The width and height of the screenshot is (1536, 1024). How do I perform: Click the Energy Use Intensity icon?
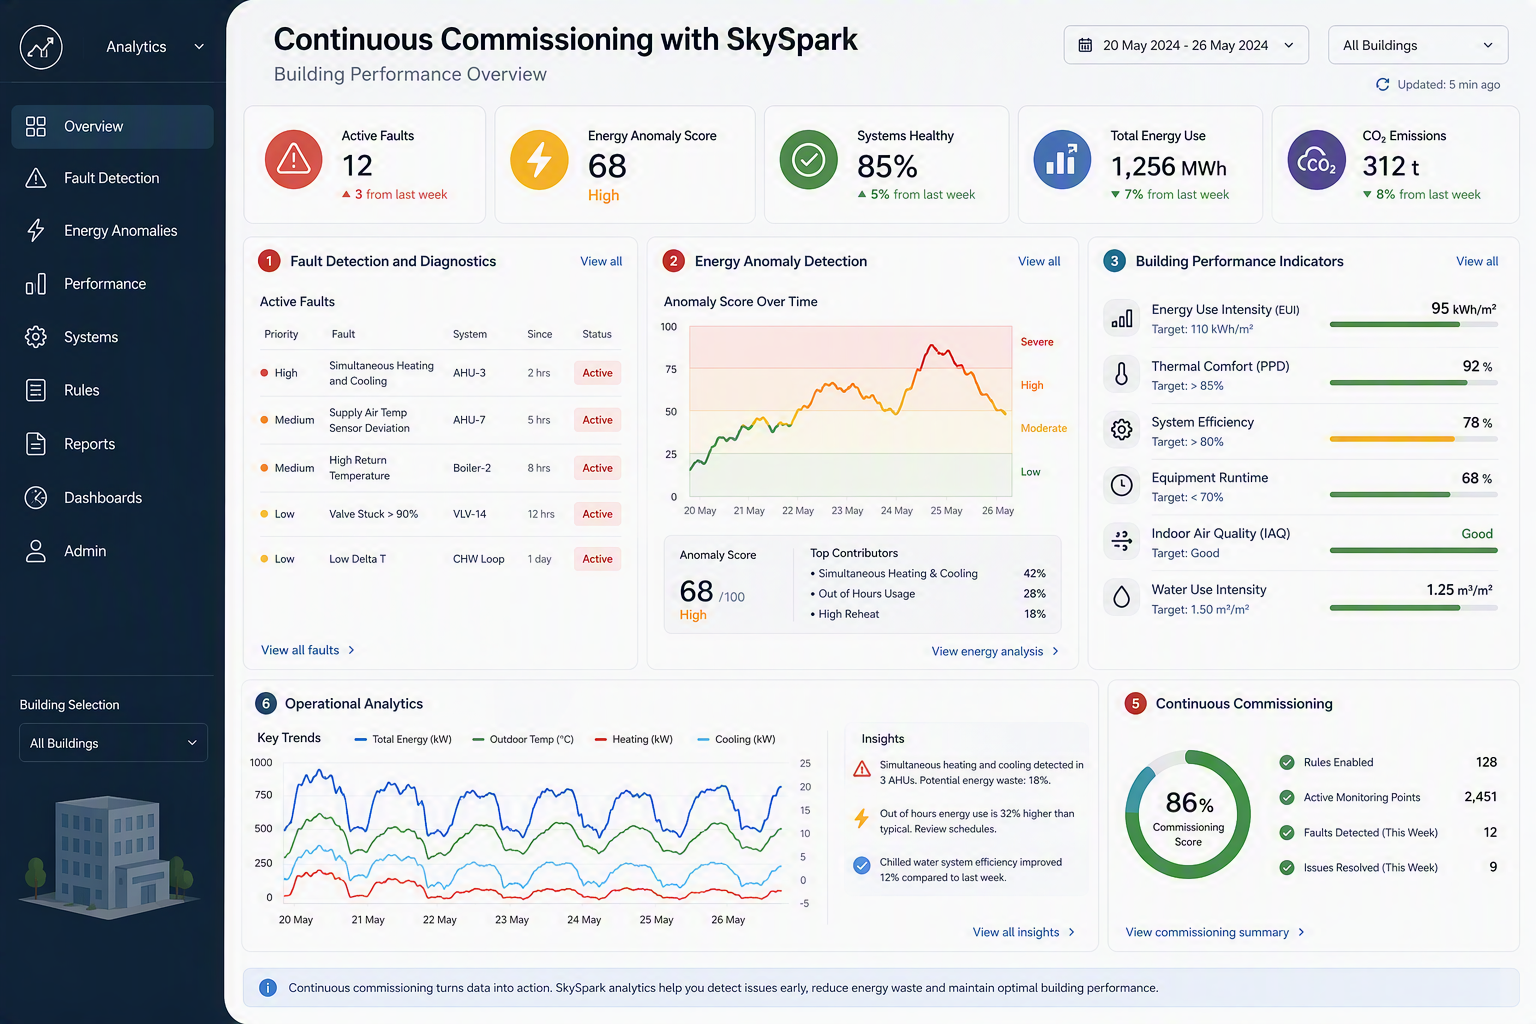[x=1122, y=318]
